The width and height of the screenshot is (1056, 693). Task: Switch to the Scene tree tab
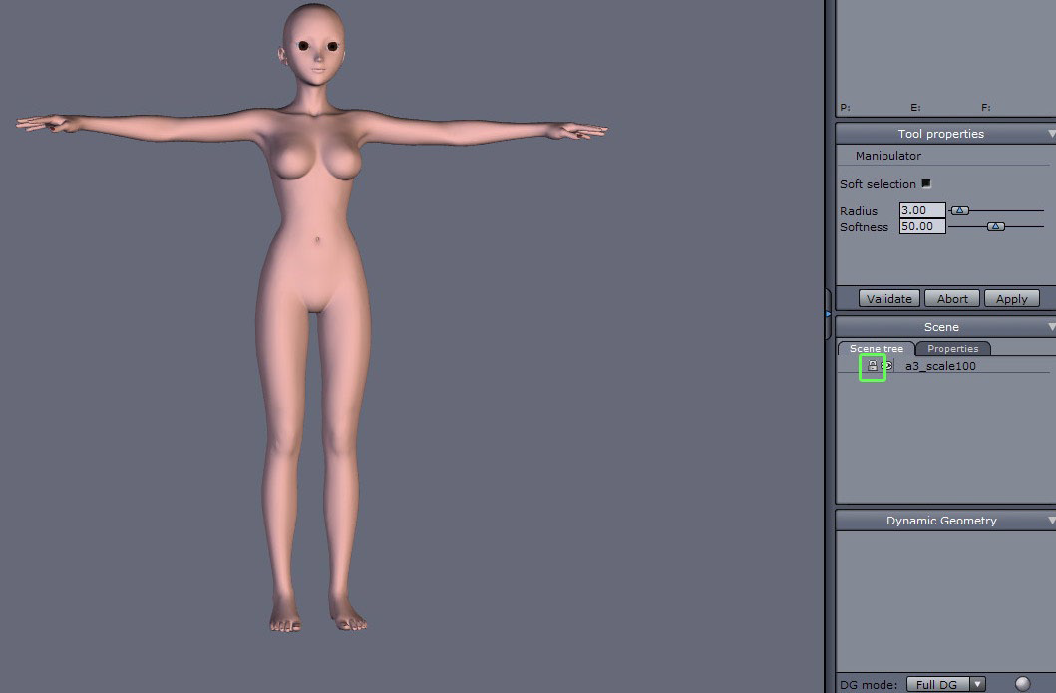(x=876, y=349)
